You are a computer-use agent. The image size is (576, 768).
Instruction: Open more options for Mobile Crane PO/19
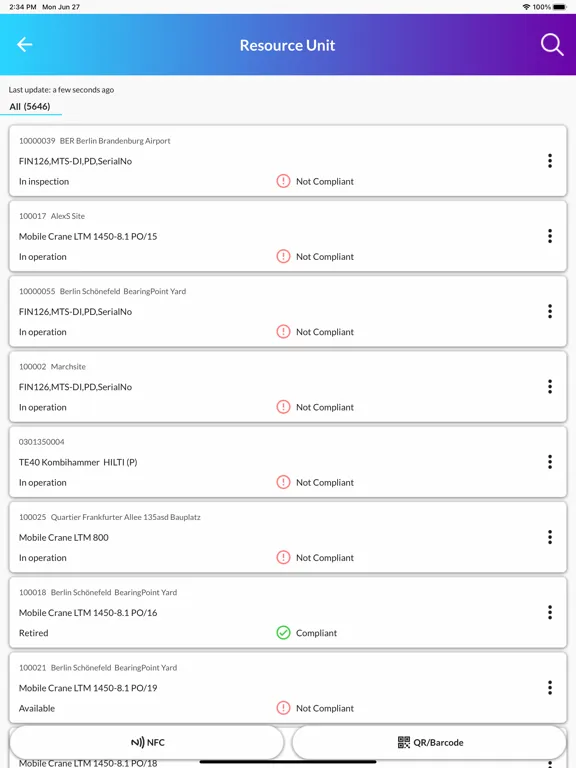pyautogui.click(x=550, y=688)
